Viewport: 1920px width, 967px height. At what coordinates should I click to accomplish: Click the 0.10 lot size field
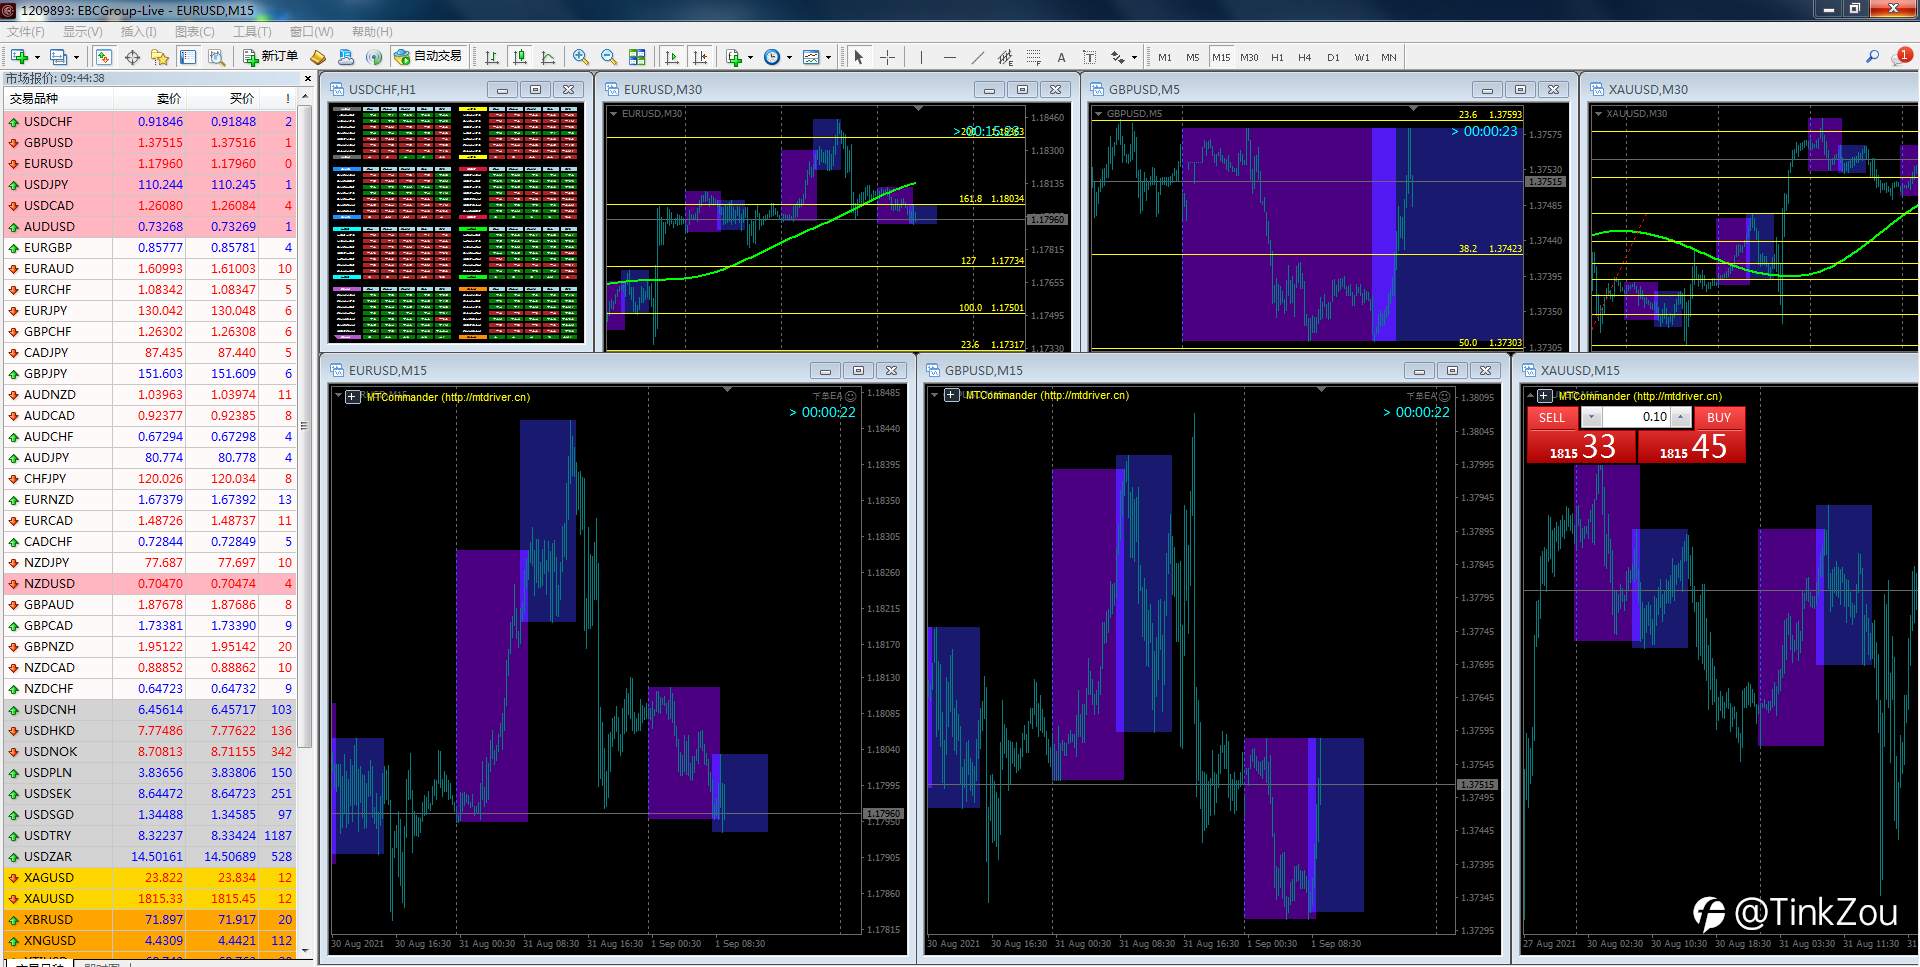tap(1637, 417)
